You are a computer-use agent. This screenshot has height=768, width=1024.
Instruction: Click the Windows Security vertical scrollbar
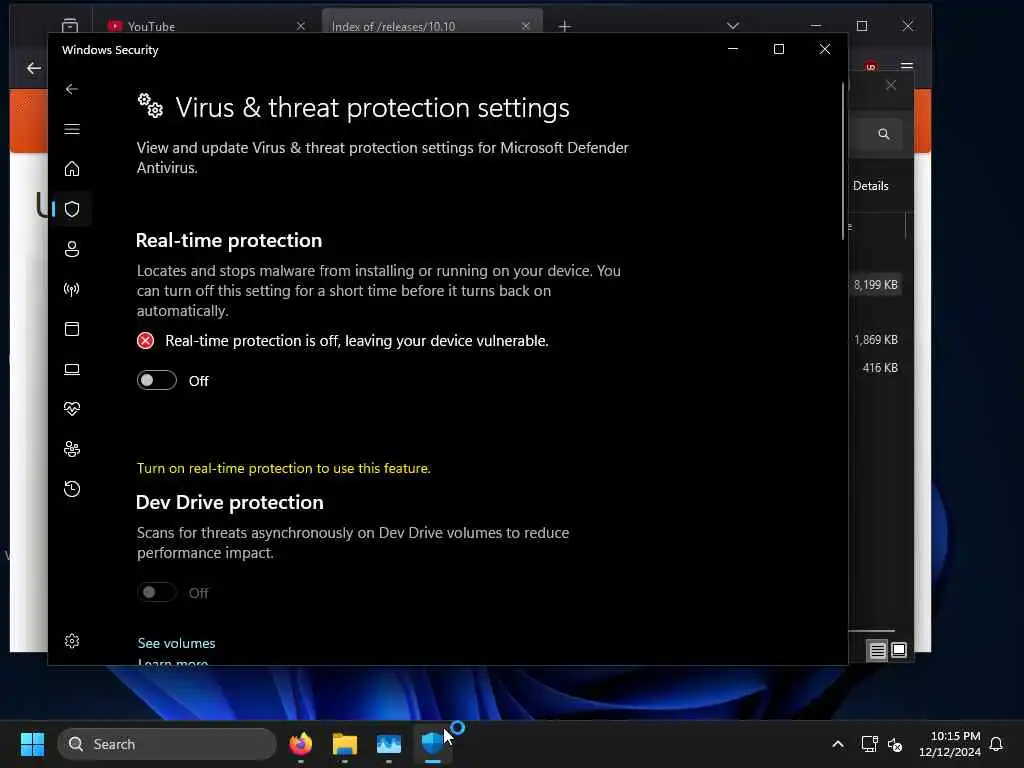(x=843, y=161)
